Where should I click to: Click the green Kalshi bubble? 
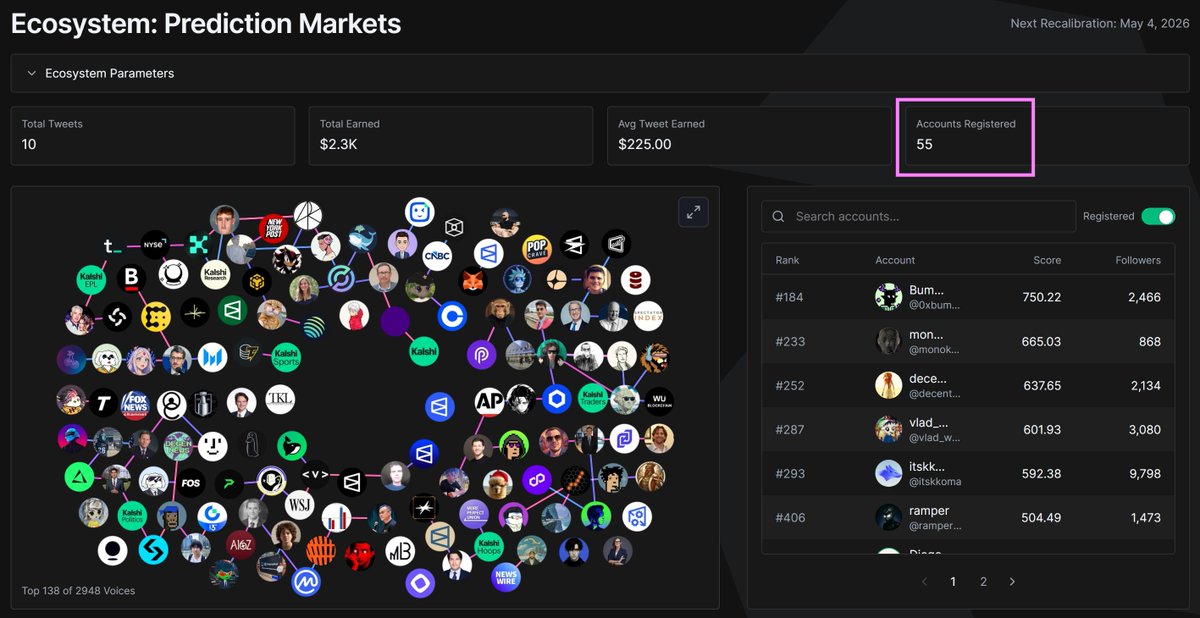click(x=424, y=351)
